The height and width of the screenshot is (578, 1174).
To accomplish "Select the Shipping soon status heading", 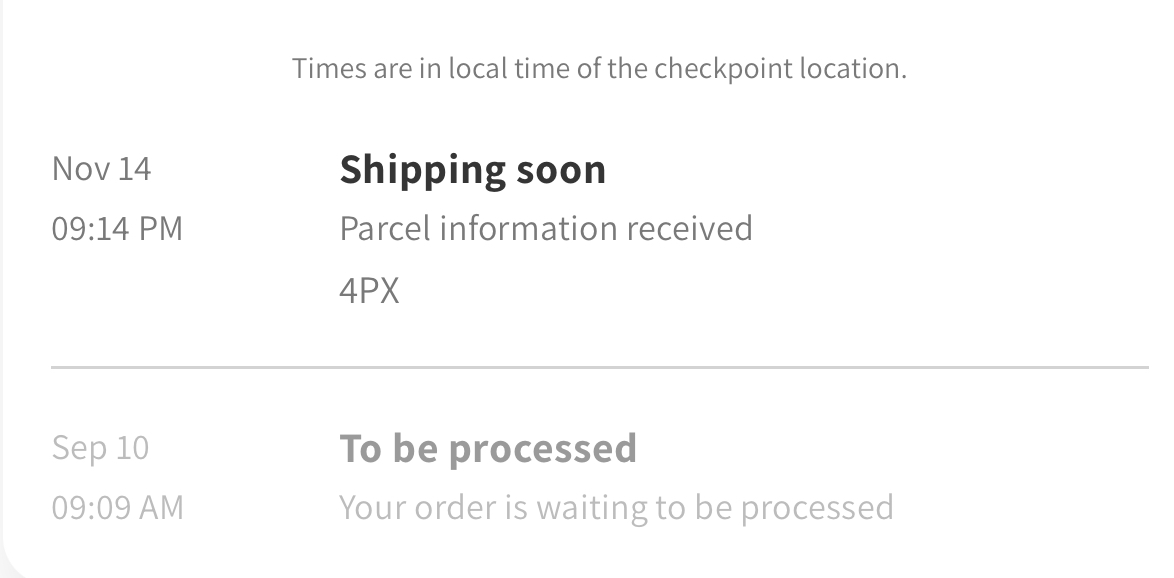I will click(472, 169).
